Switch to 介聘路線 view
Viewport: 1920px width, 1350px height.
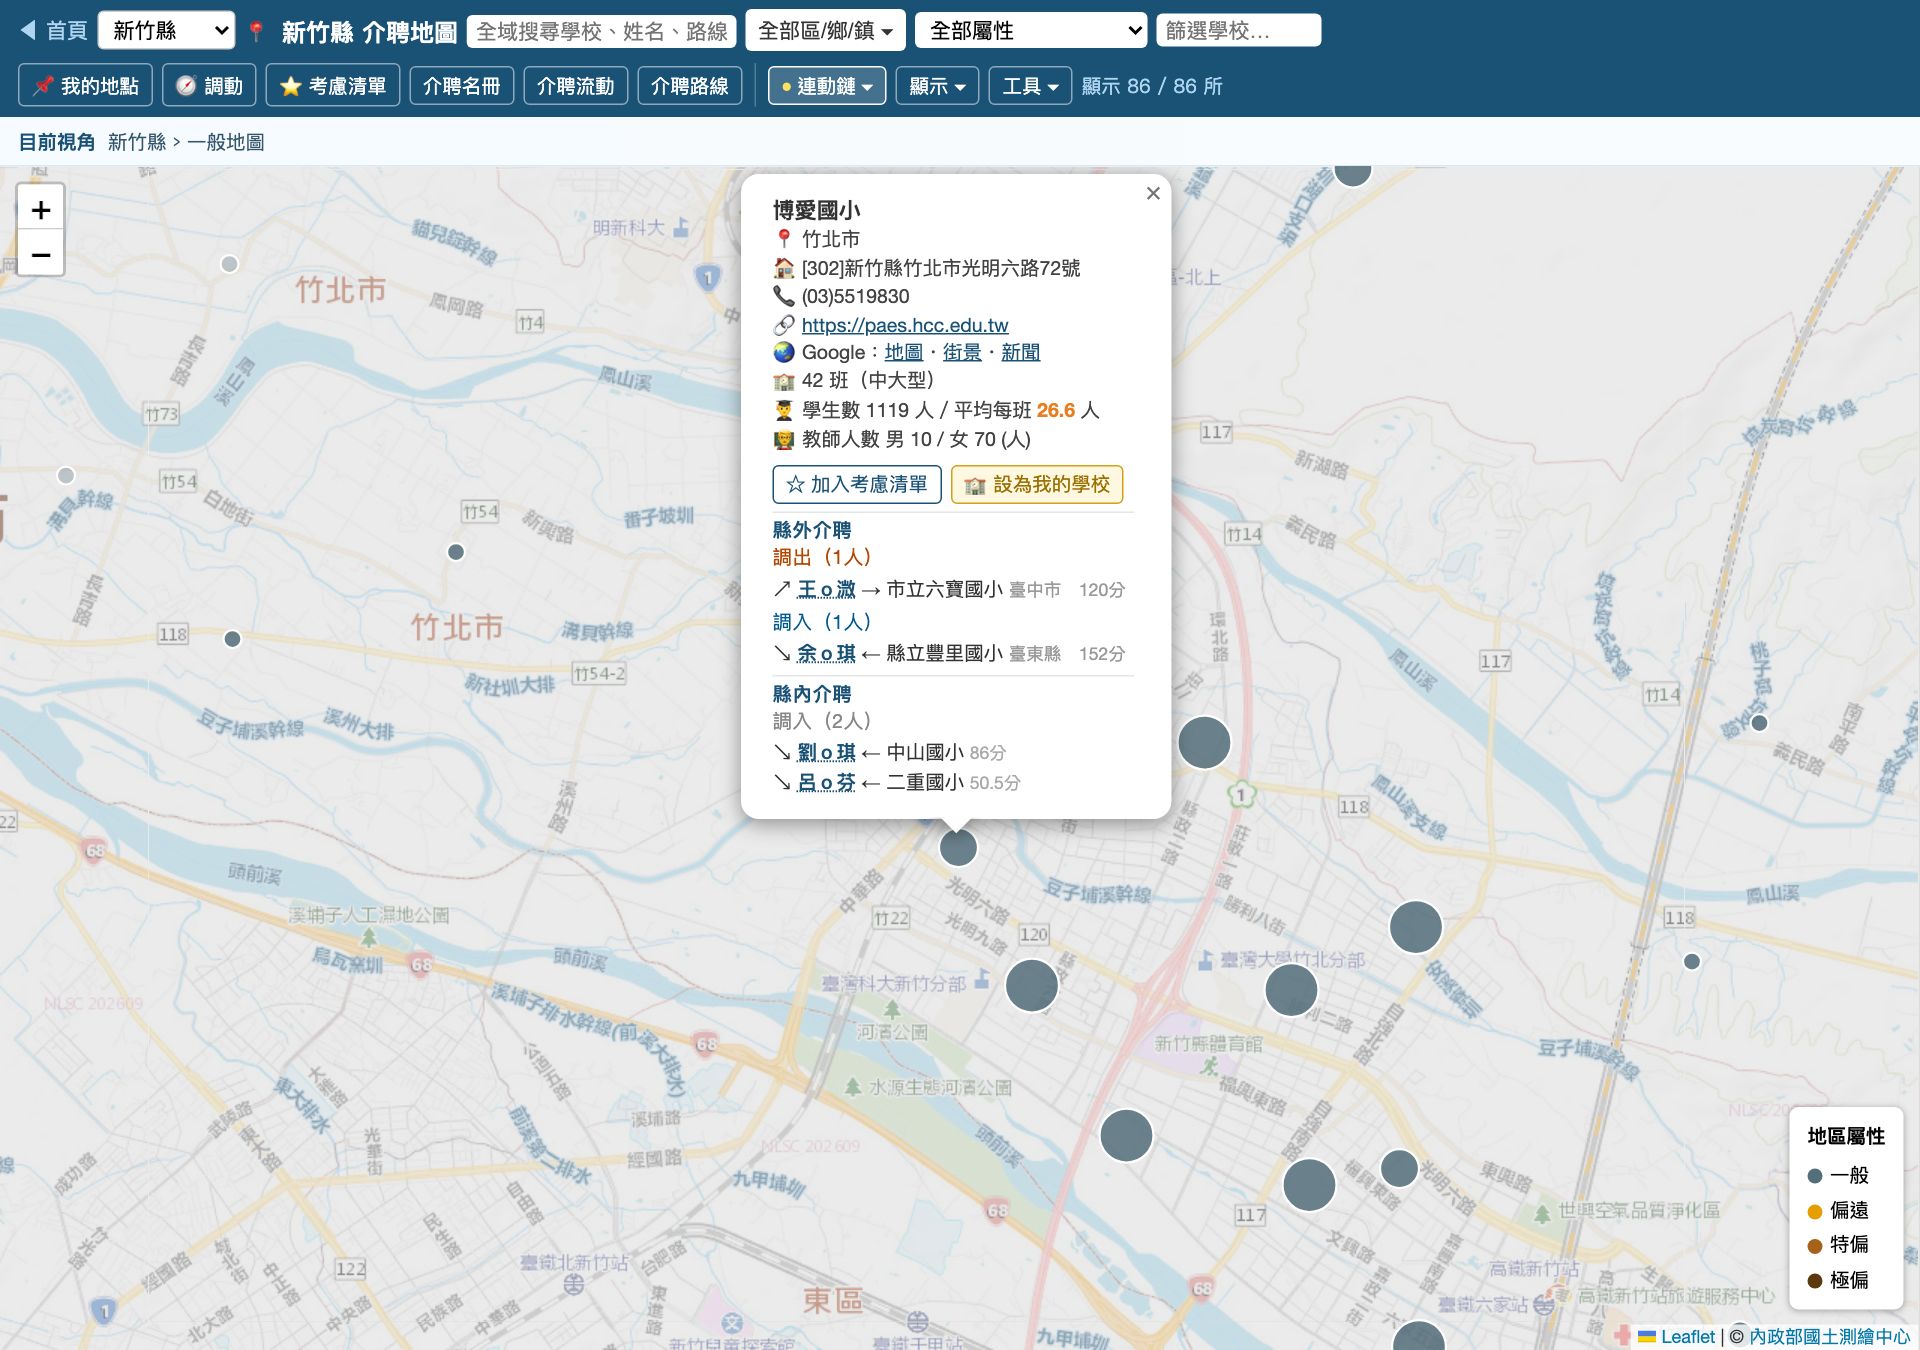pyautogui.click(x=690, y=86)
